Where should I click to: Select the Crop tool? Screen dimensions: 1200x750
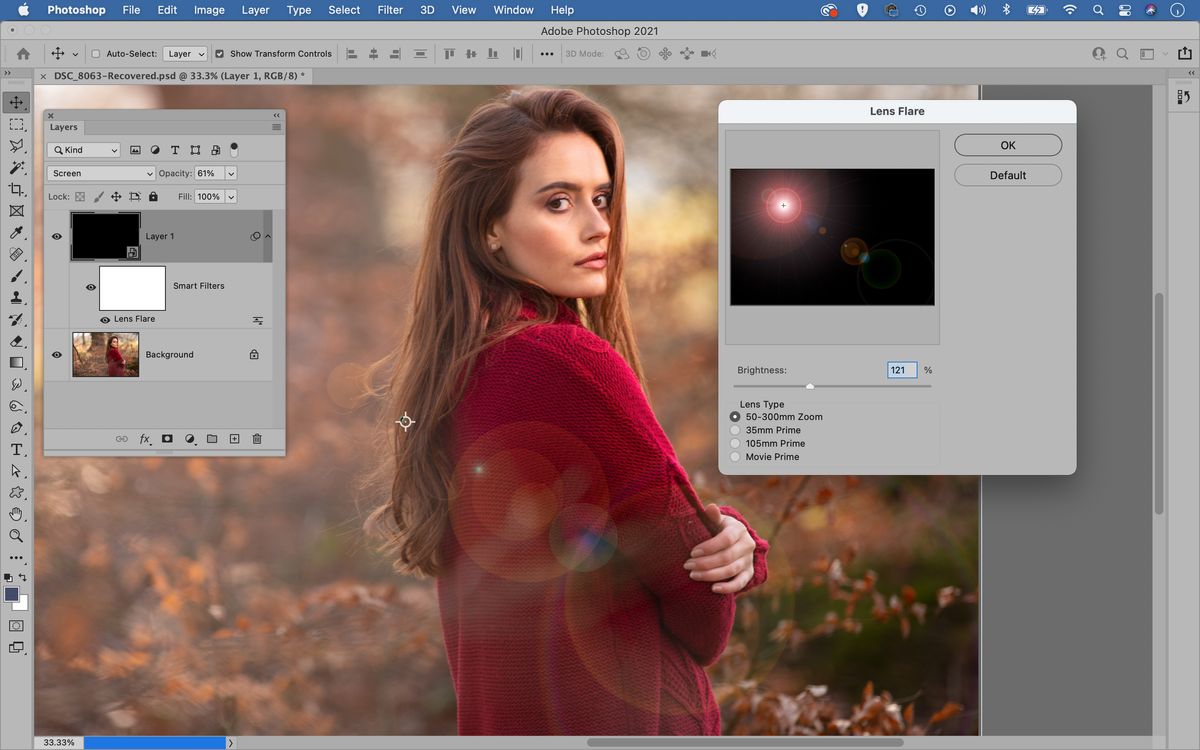point(16,190)
